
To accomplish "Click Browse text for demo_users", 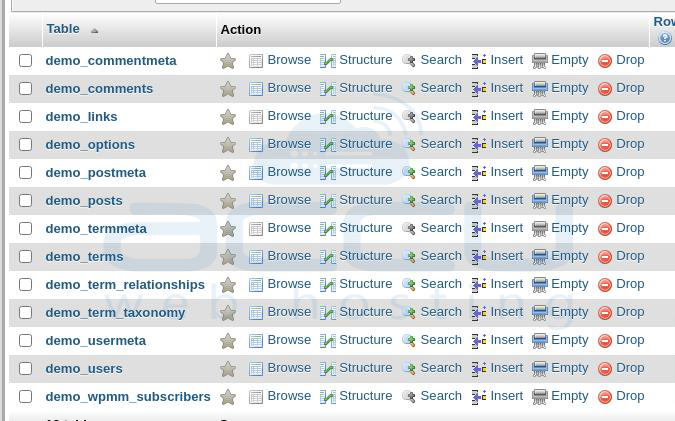I will [x=289, y=368].
